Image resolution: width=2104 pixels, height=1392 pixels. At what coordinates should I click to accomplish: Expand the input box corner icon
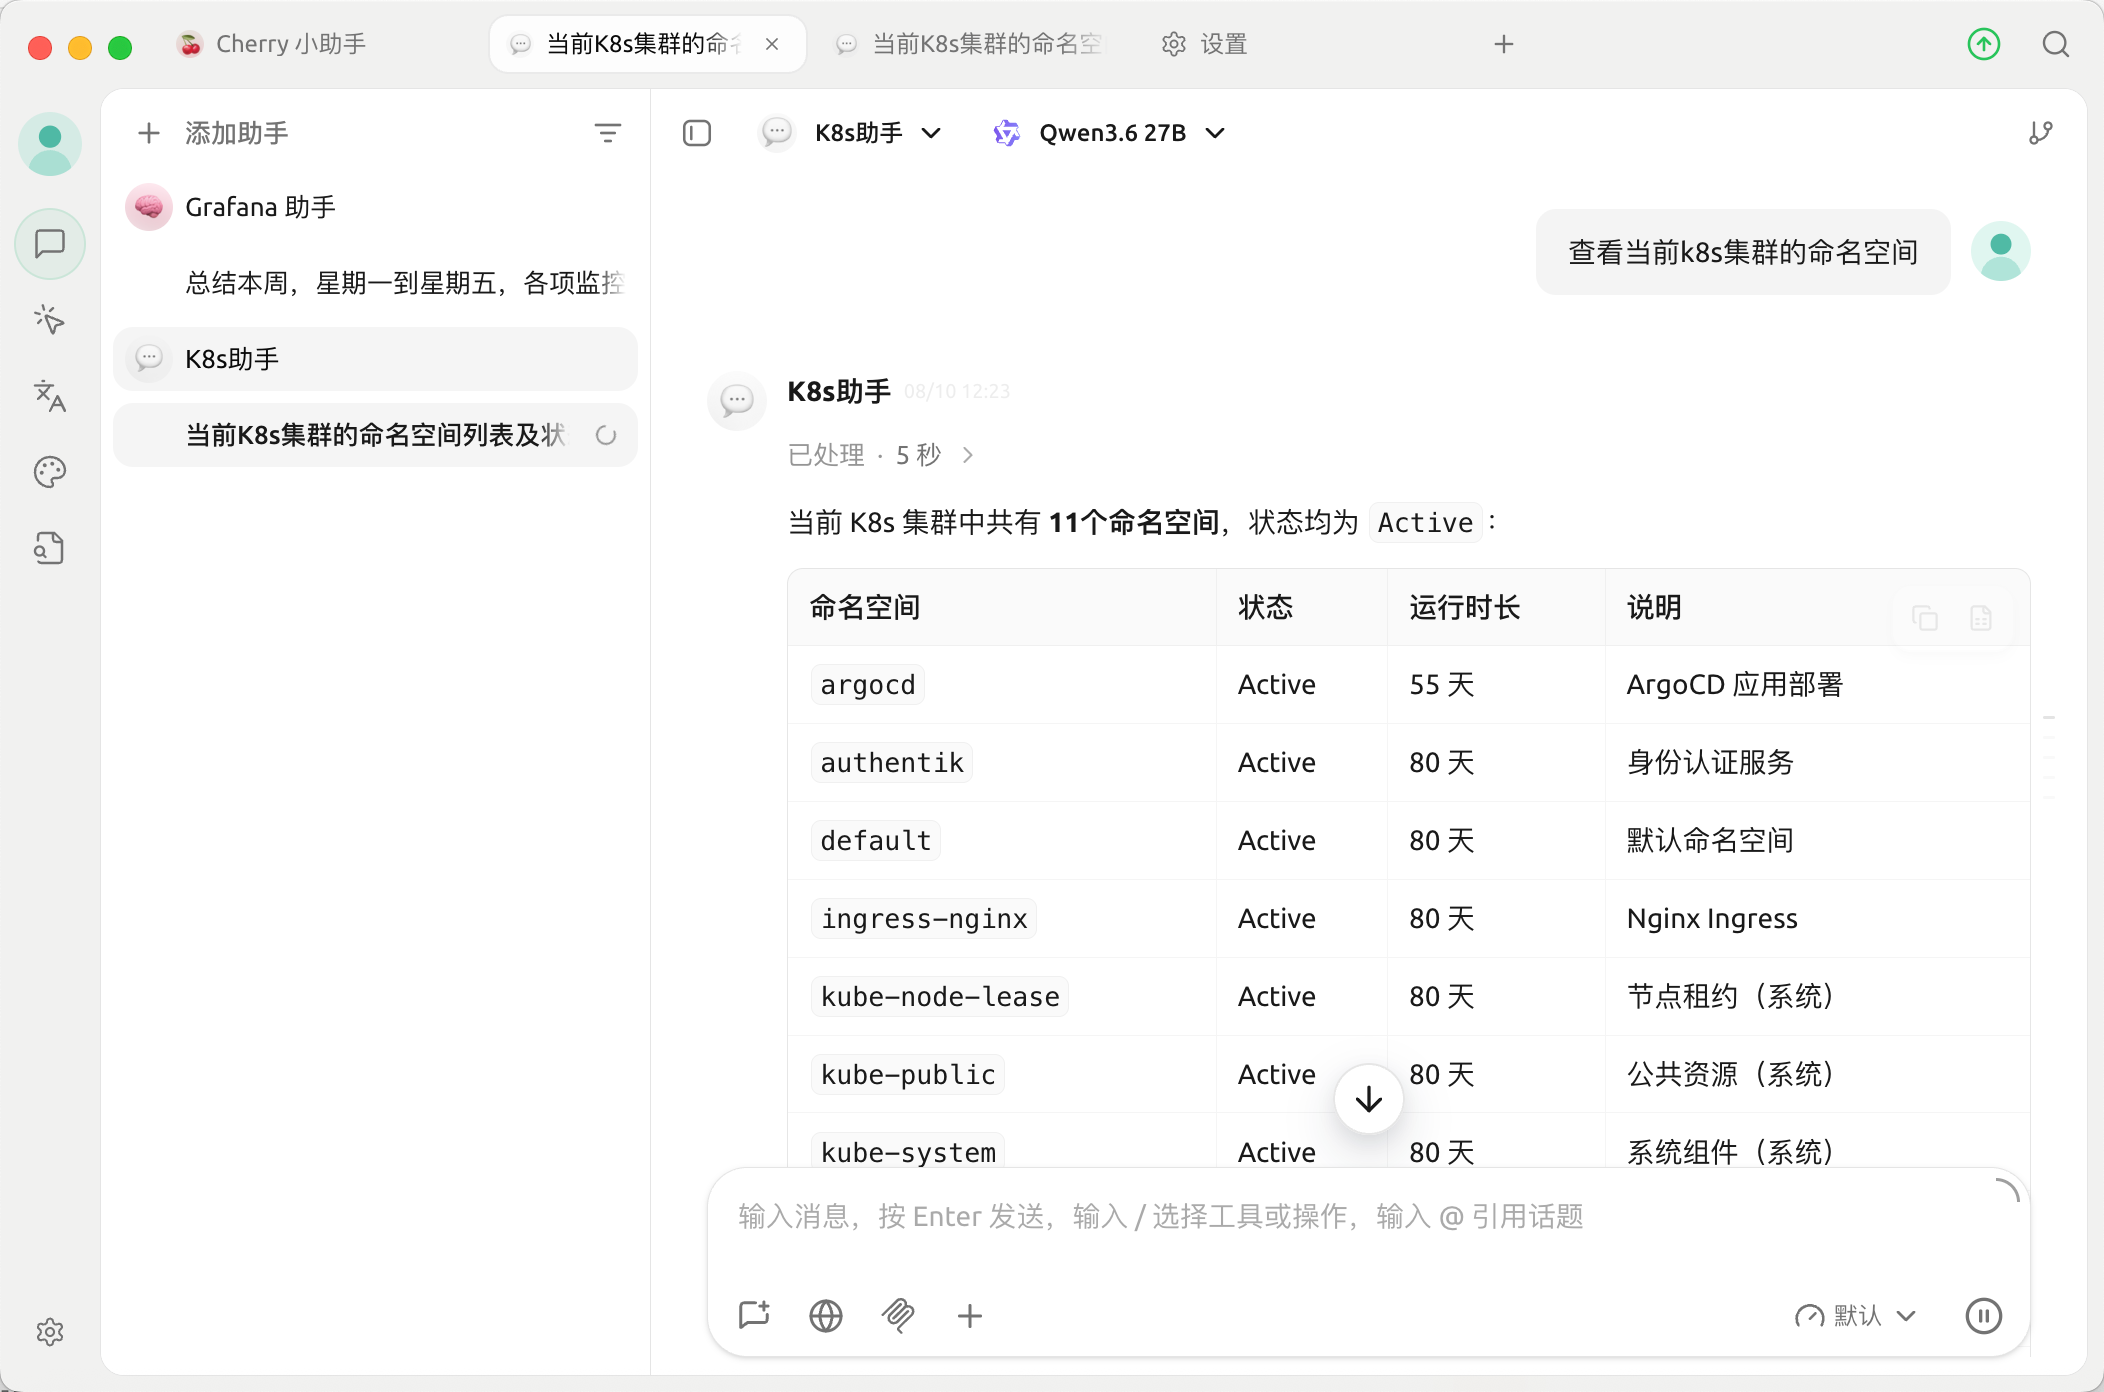coord(2006,1190)
